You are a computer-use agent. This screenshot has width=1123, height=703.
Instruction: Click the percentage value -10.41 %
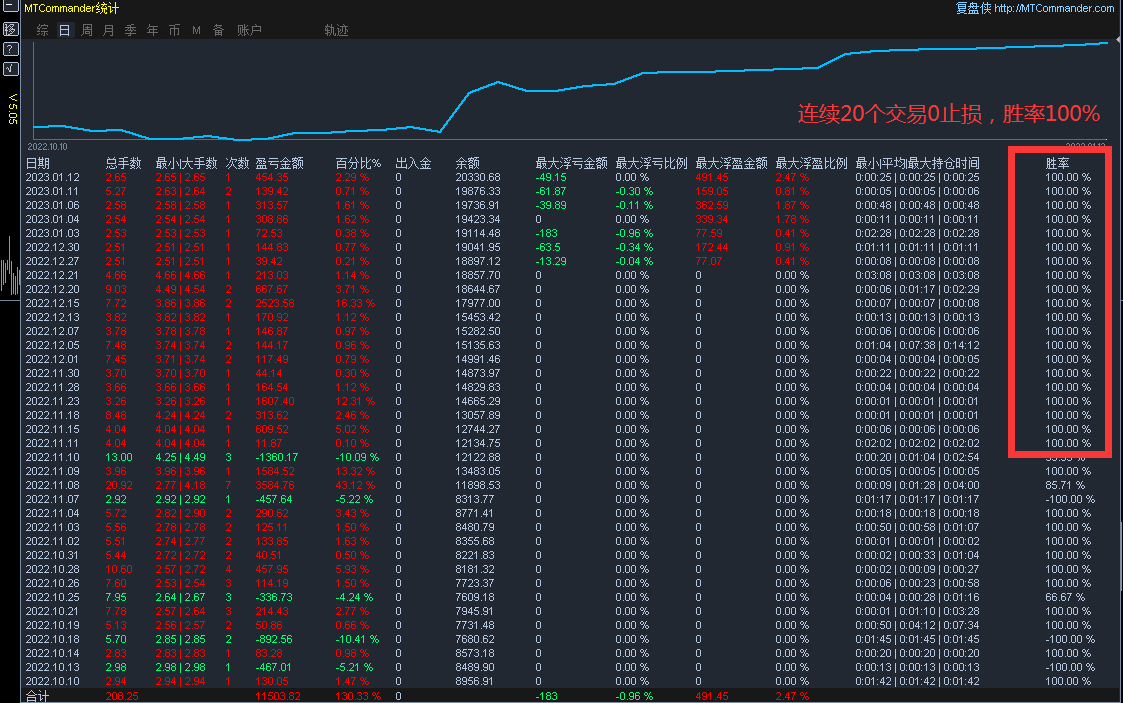(x=357, y=639)
